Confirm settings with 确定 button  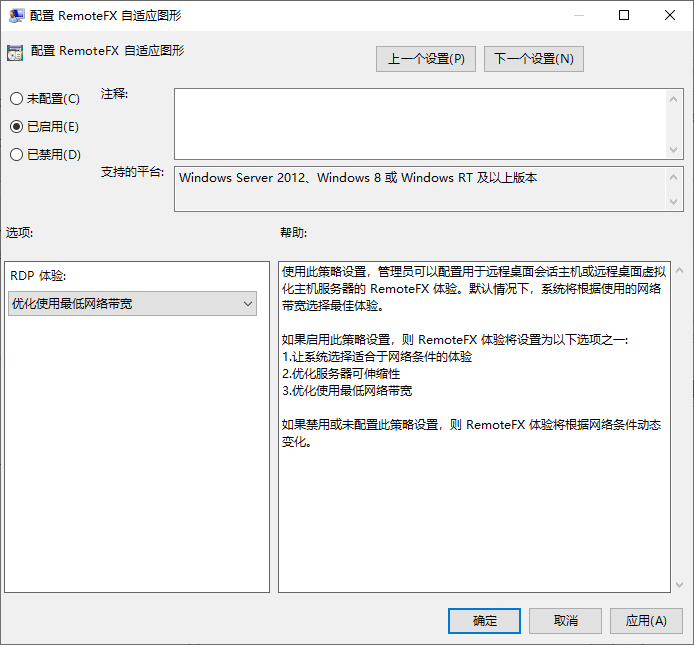tap(484, 621)
